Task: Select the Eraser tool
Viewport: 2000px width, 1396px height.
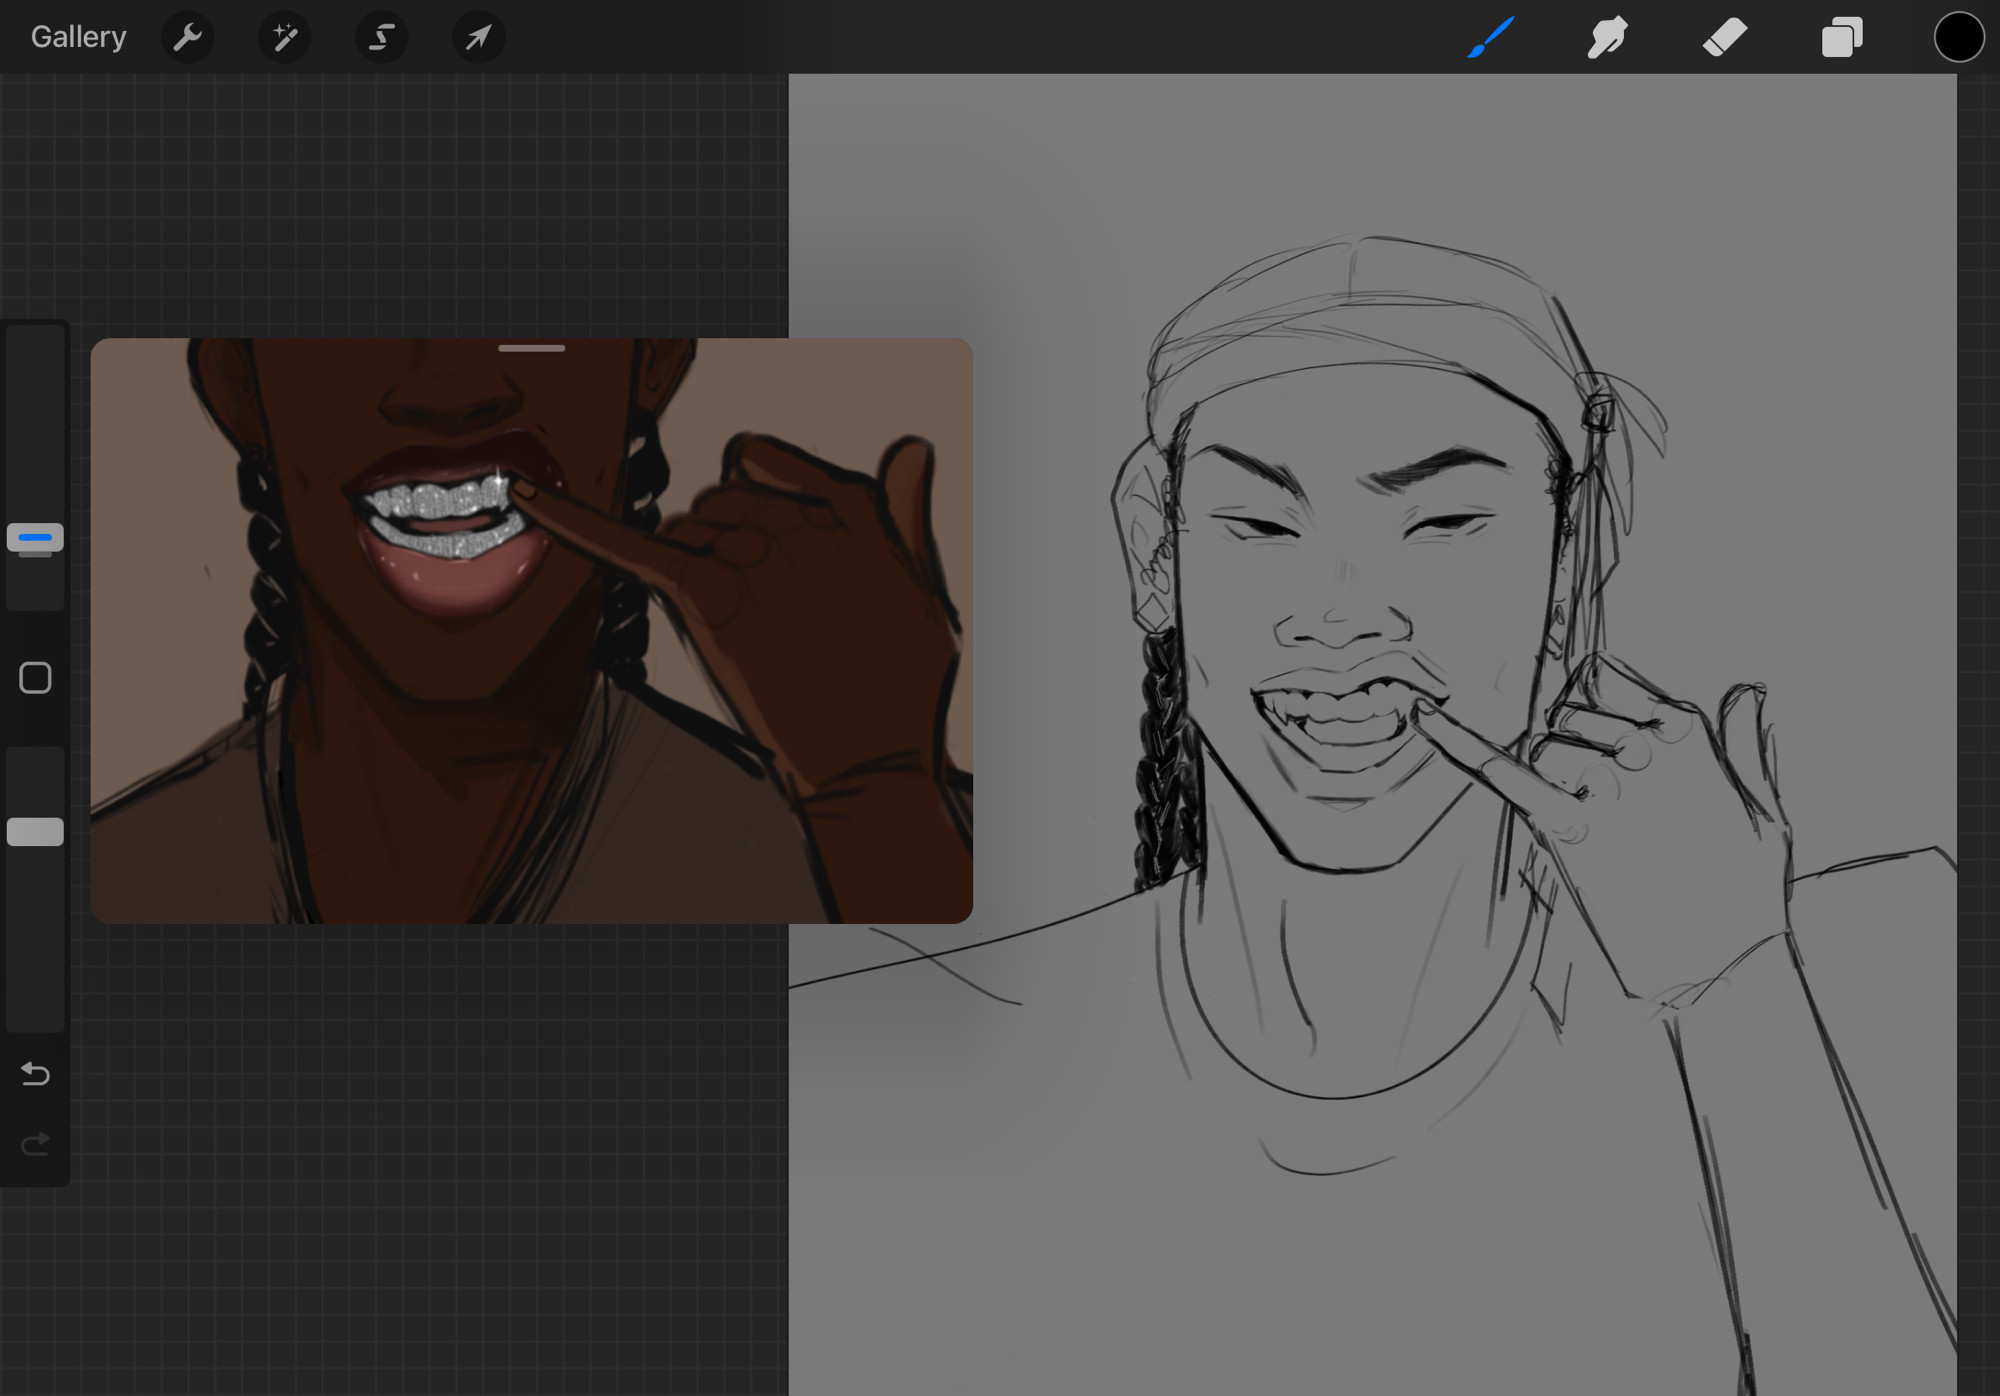Action: click(1725, 37)
